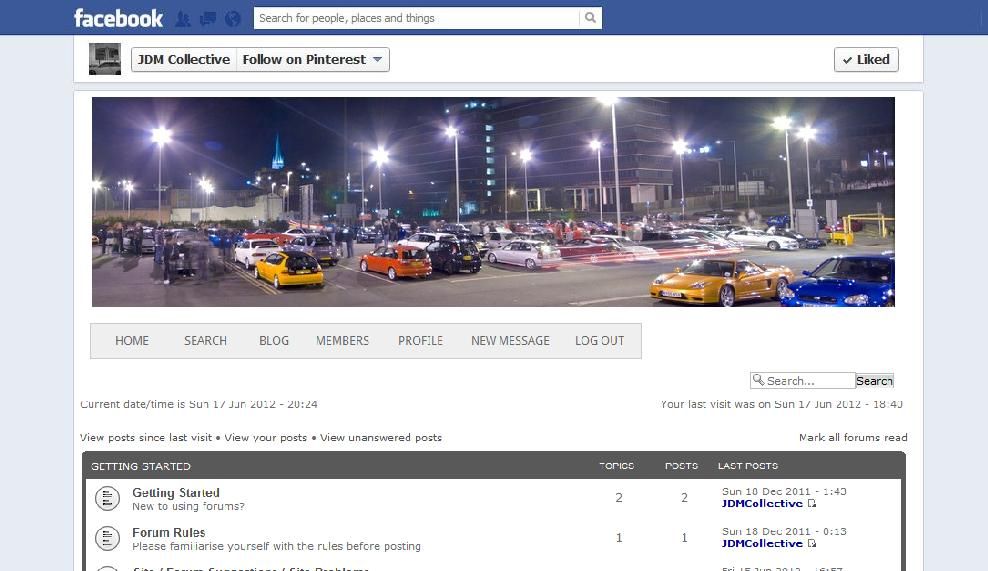Viewport: 988px width, 571px height.
Task: Click View your posts link
Action: click(266, 437)
